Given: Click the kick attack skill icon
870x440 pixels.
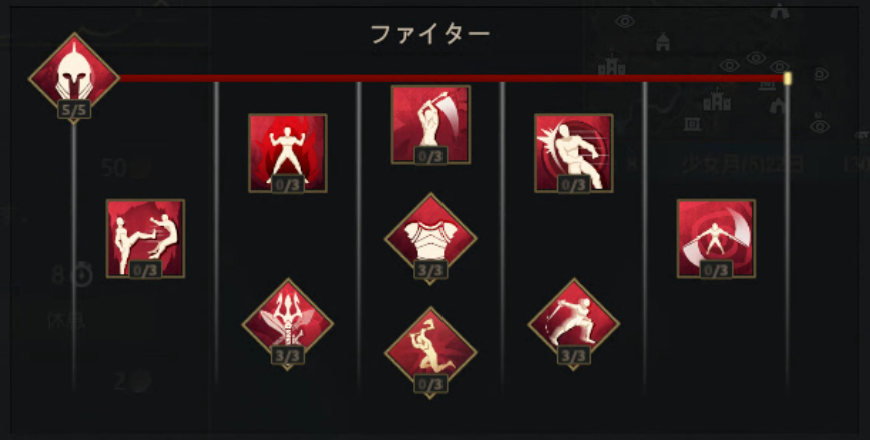Looking at the screenshot, I should pos(145,239).
